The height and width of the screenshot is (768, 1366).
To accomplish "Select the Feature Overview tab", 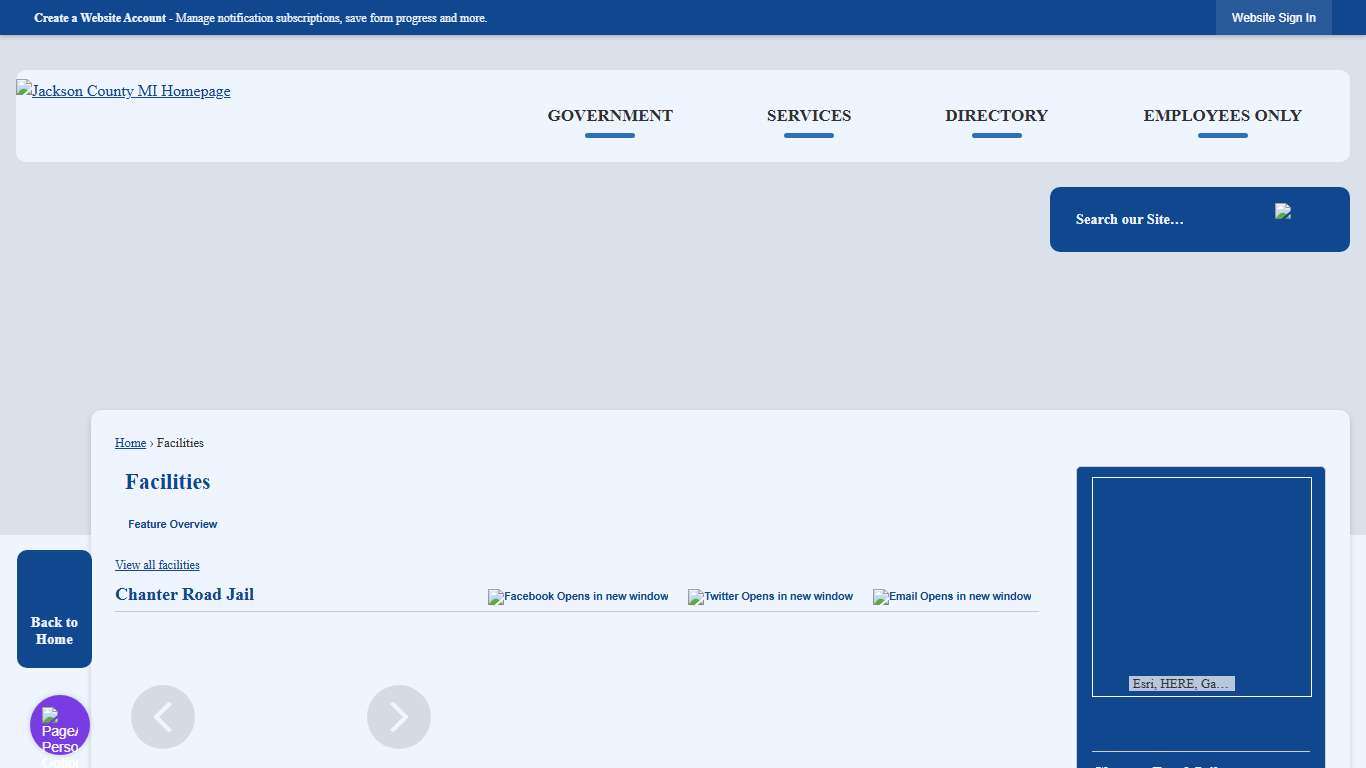I will coord(172,524).
